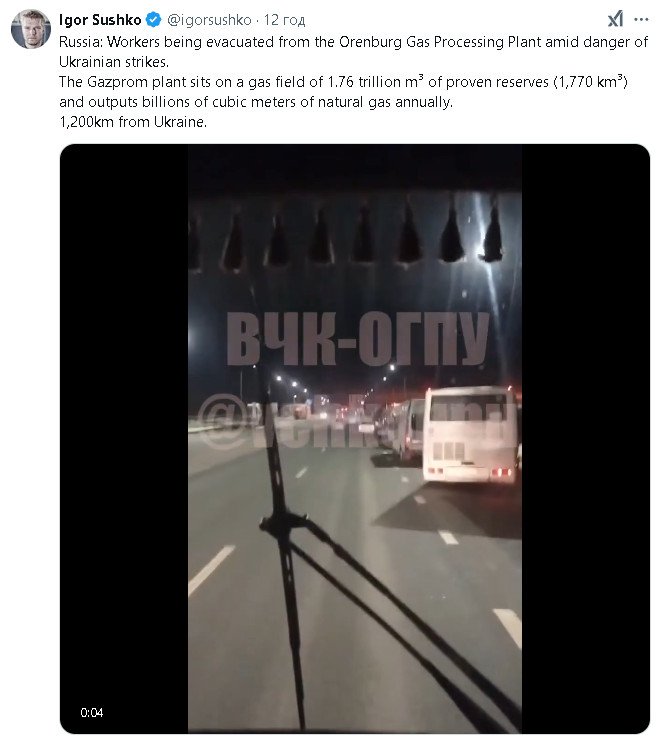
Task: Click the ВЧК-ОГПУ watermark in video
Action: [x=357, y=339]
